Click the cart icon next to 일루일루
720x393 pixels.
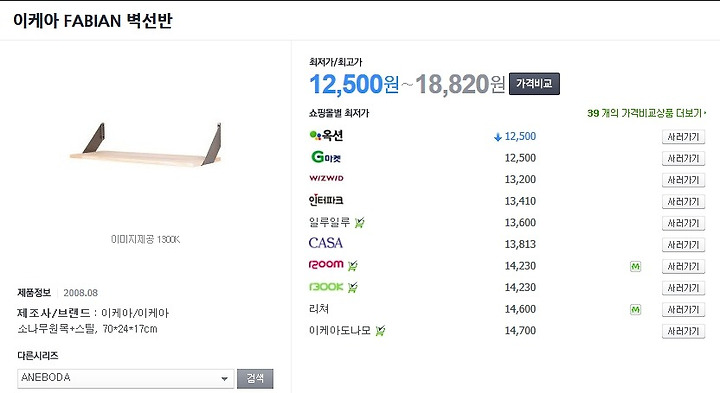[360, 223]
